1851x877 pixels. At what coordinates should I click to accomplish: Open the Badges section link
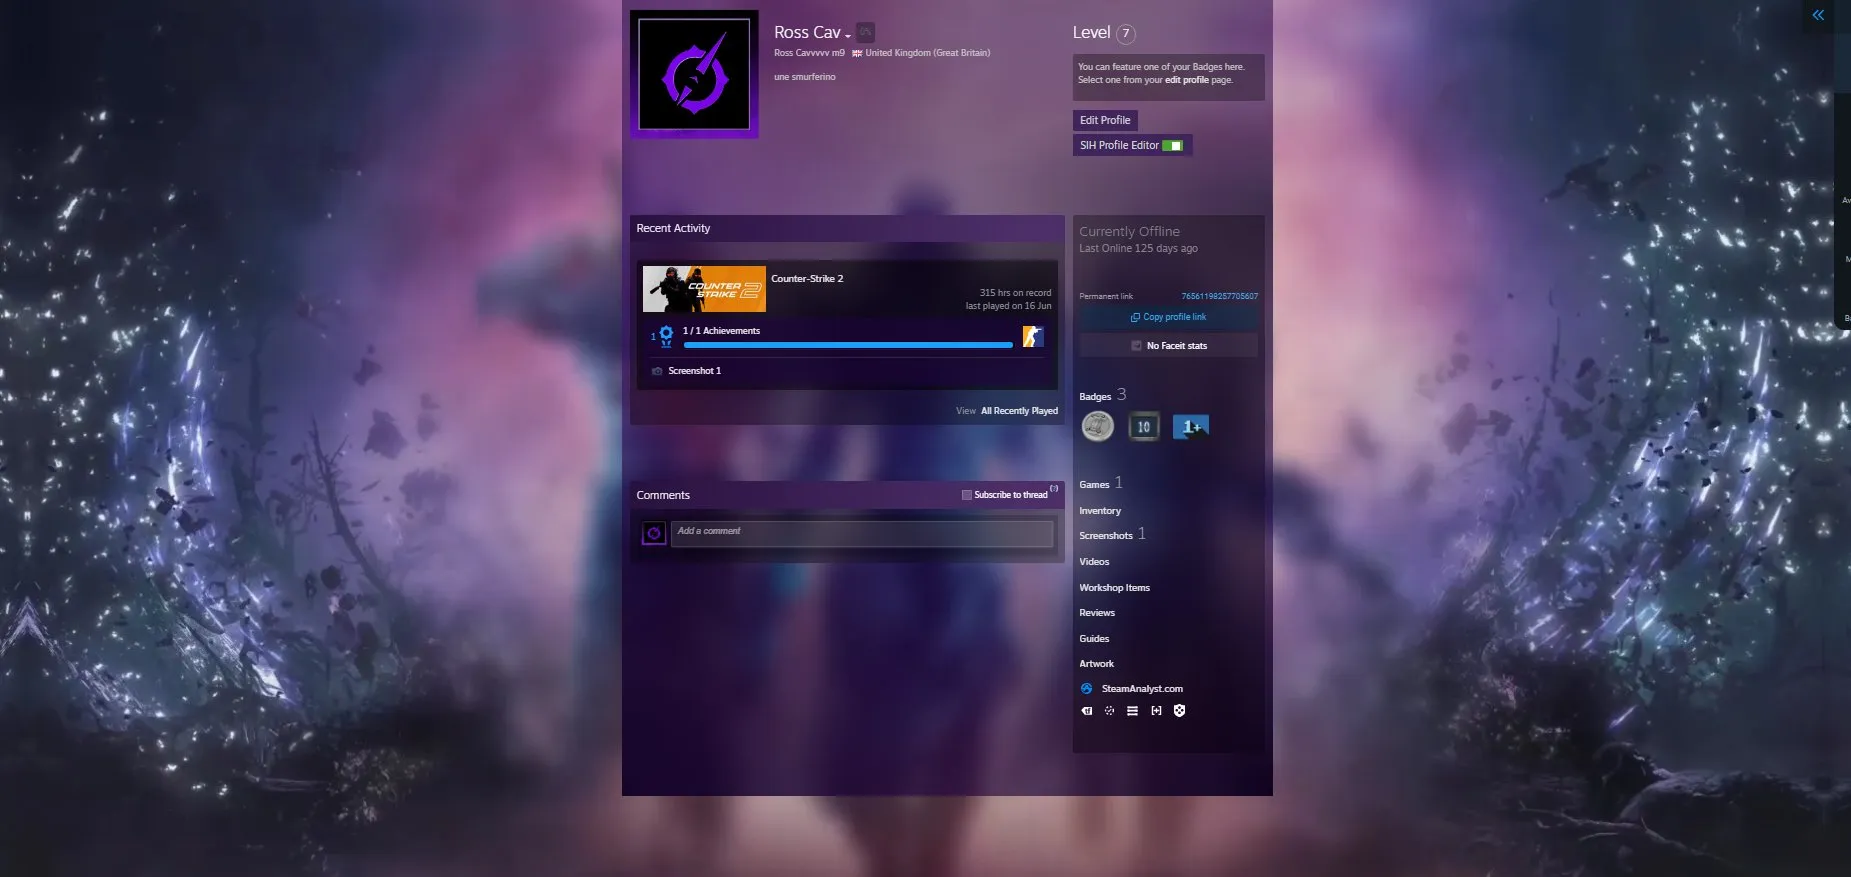(1095, 397)
